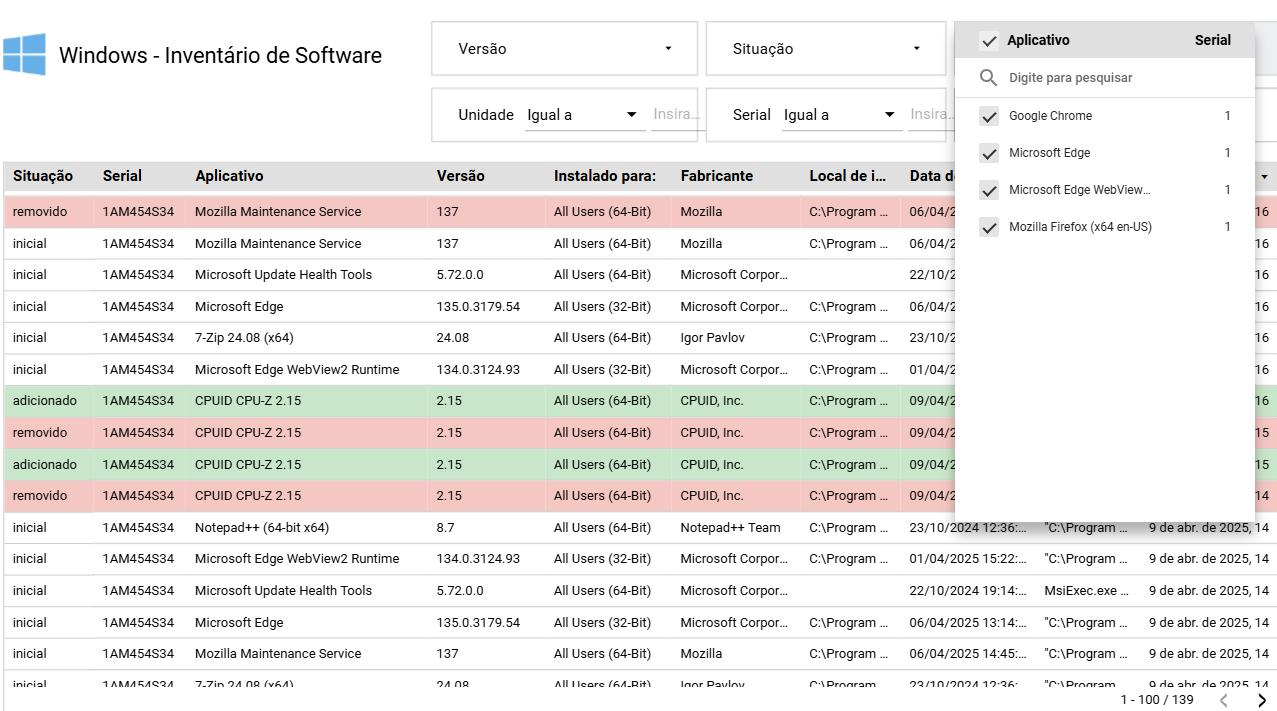This screenshot has width=1277, height=711.
Task: Sort table by Situação column header
Action: 43,176
